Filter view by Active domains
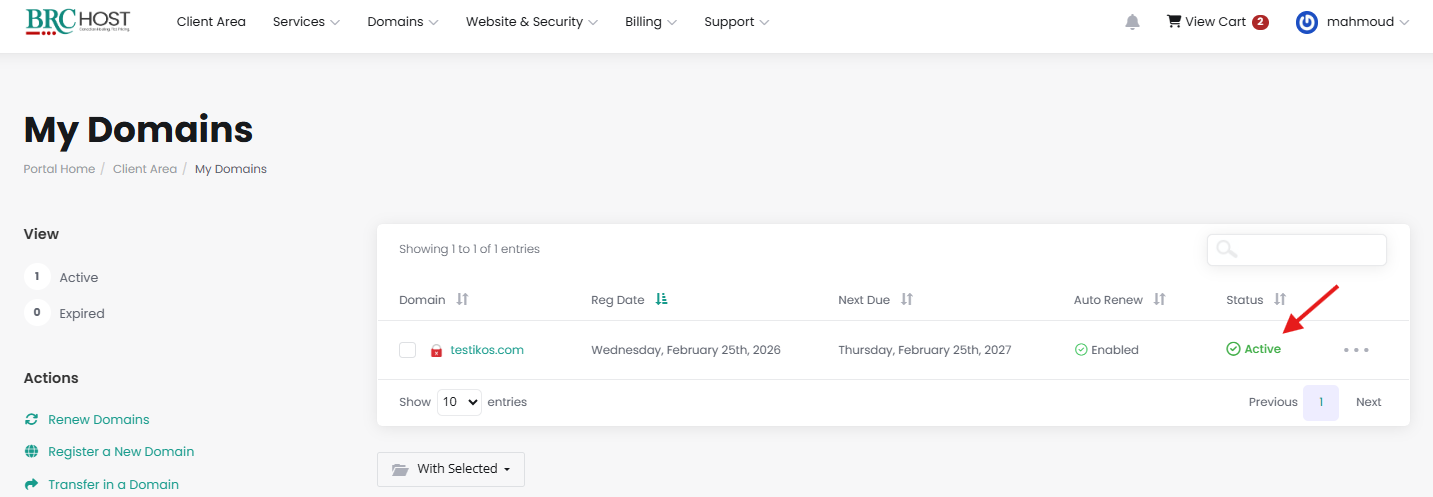 click(78, 277)
